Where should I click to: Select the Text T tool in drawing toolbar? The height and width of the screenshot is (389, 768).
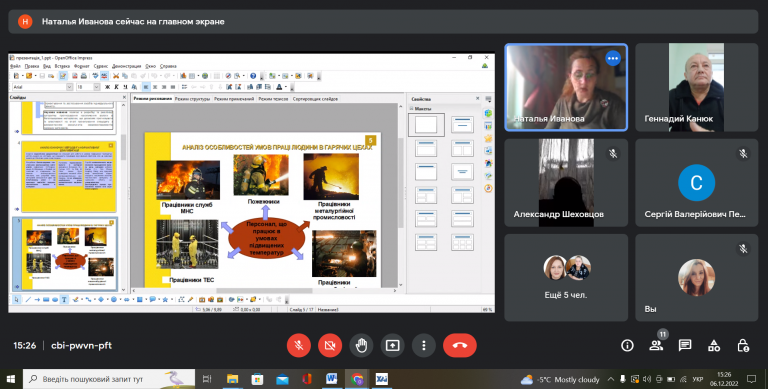click(x=64, y=299)
